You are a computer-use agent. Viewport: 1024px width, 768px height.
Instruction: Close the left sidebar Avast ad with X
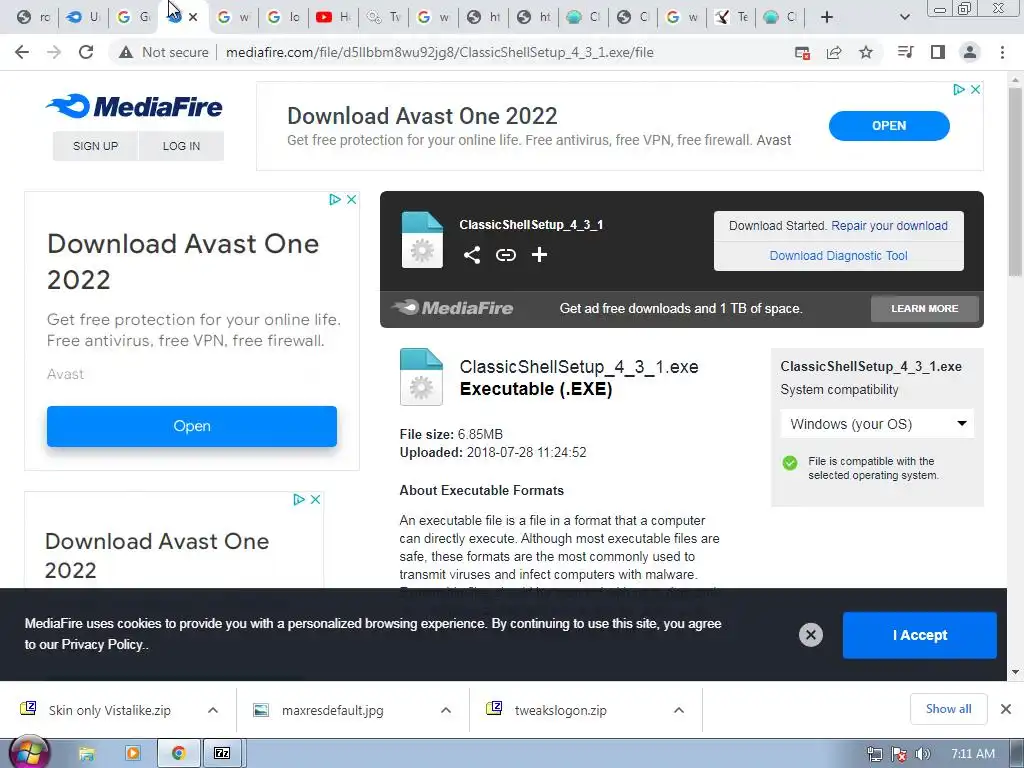(351, 199)
